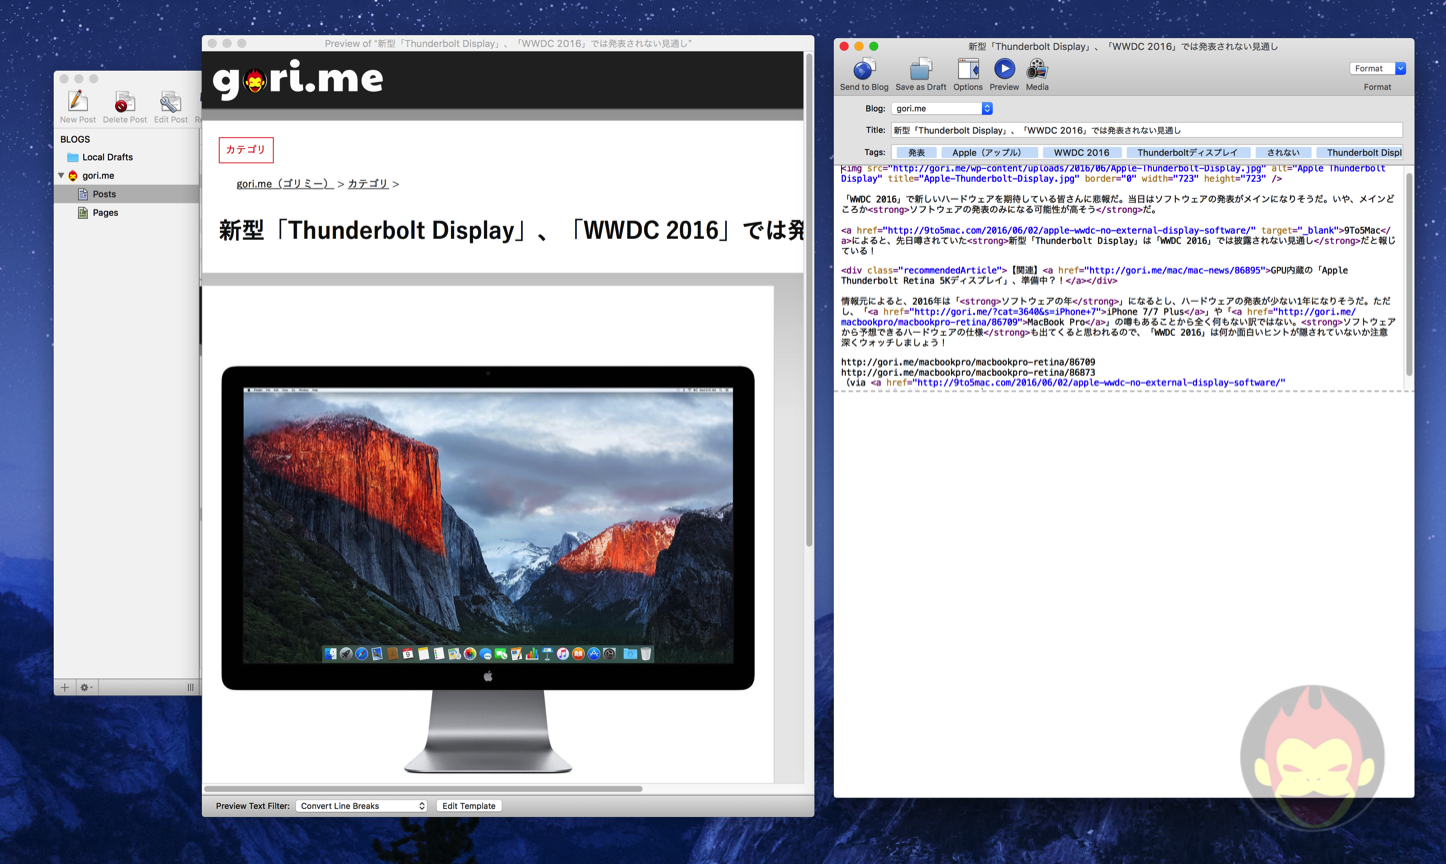The height and width of the screenshot is (864, 1446).
Task: Save the post as a draft
Action: tap(920, 70)
